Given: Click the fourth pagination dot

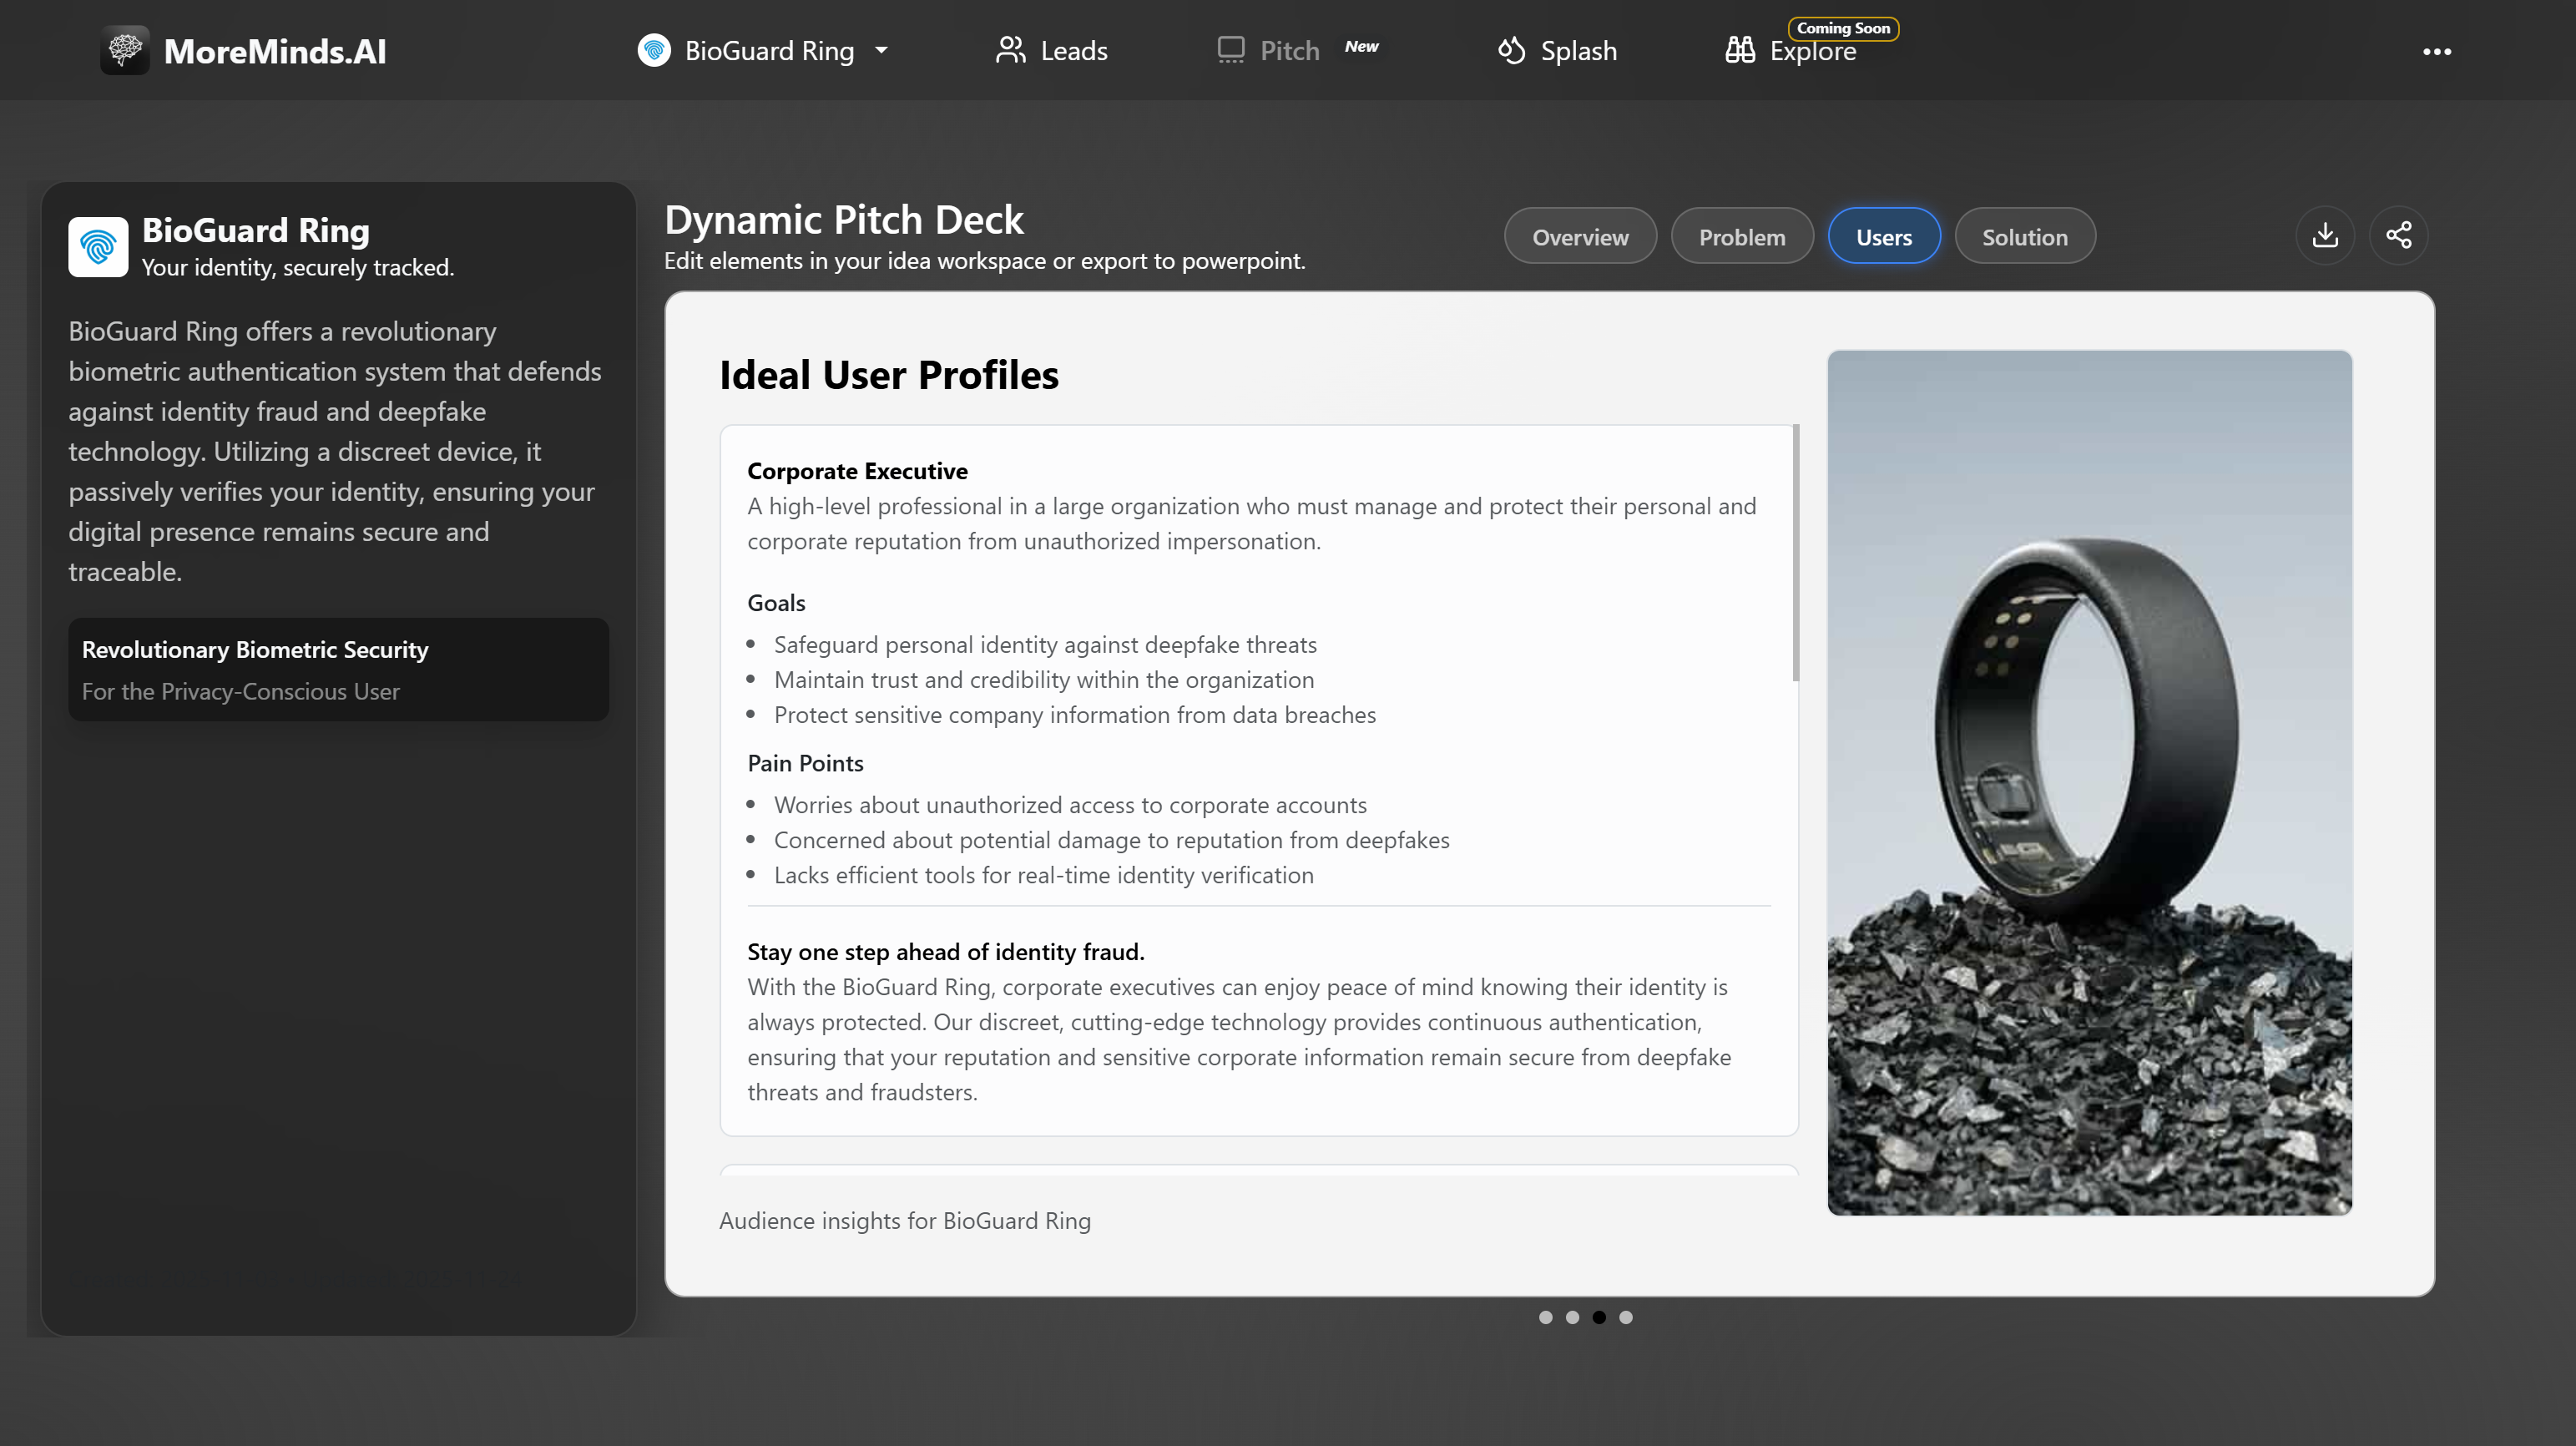Looking at the screenshot, I should (1625, 1317).
